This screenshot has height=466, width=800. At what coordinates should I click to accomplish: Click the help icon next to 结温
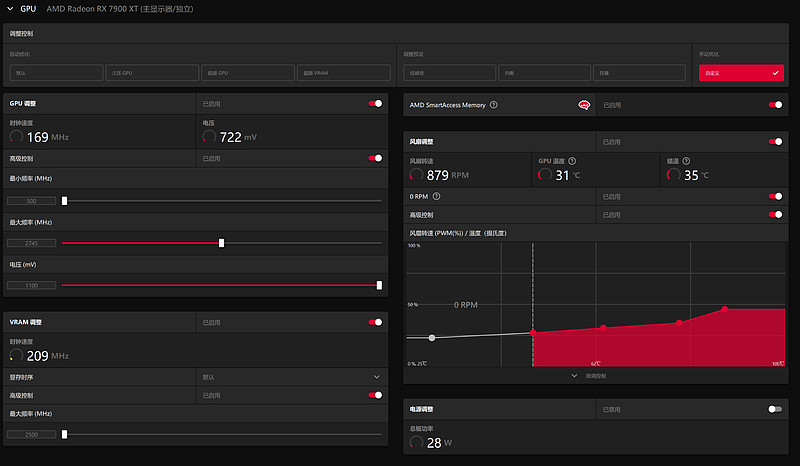688,160
